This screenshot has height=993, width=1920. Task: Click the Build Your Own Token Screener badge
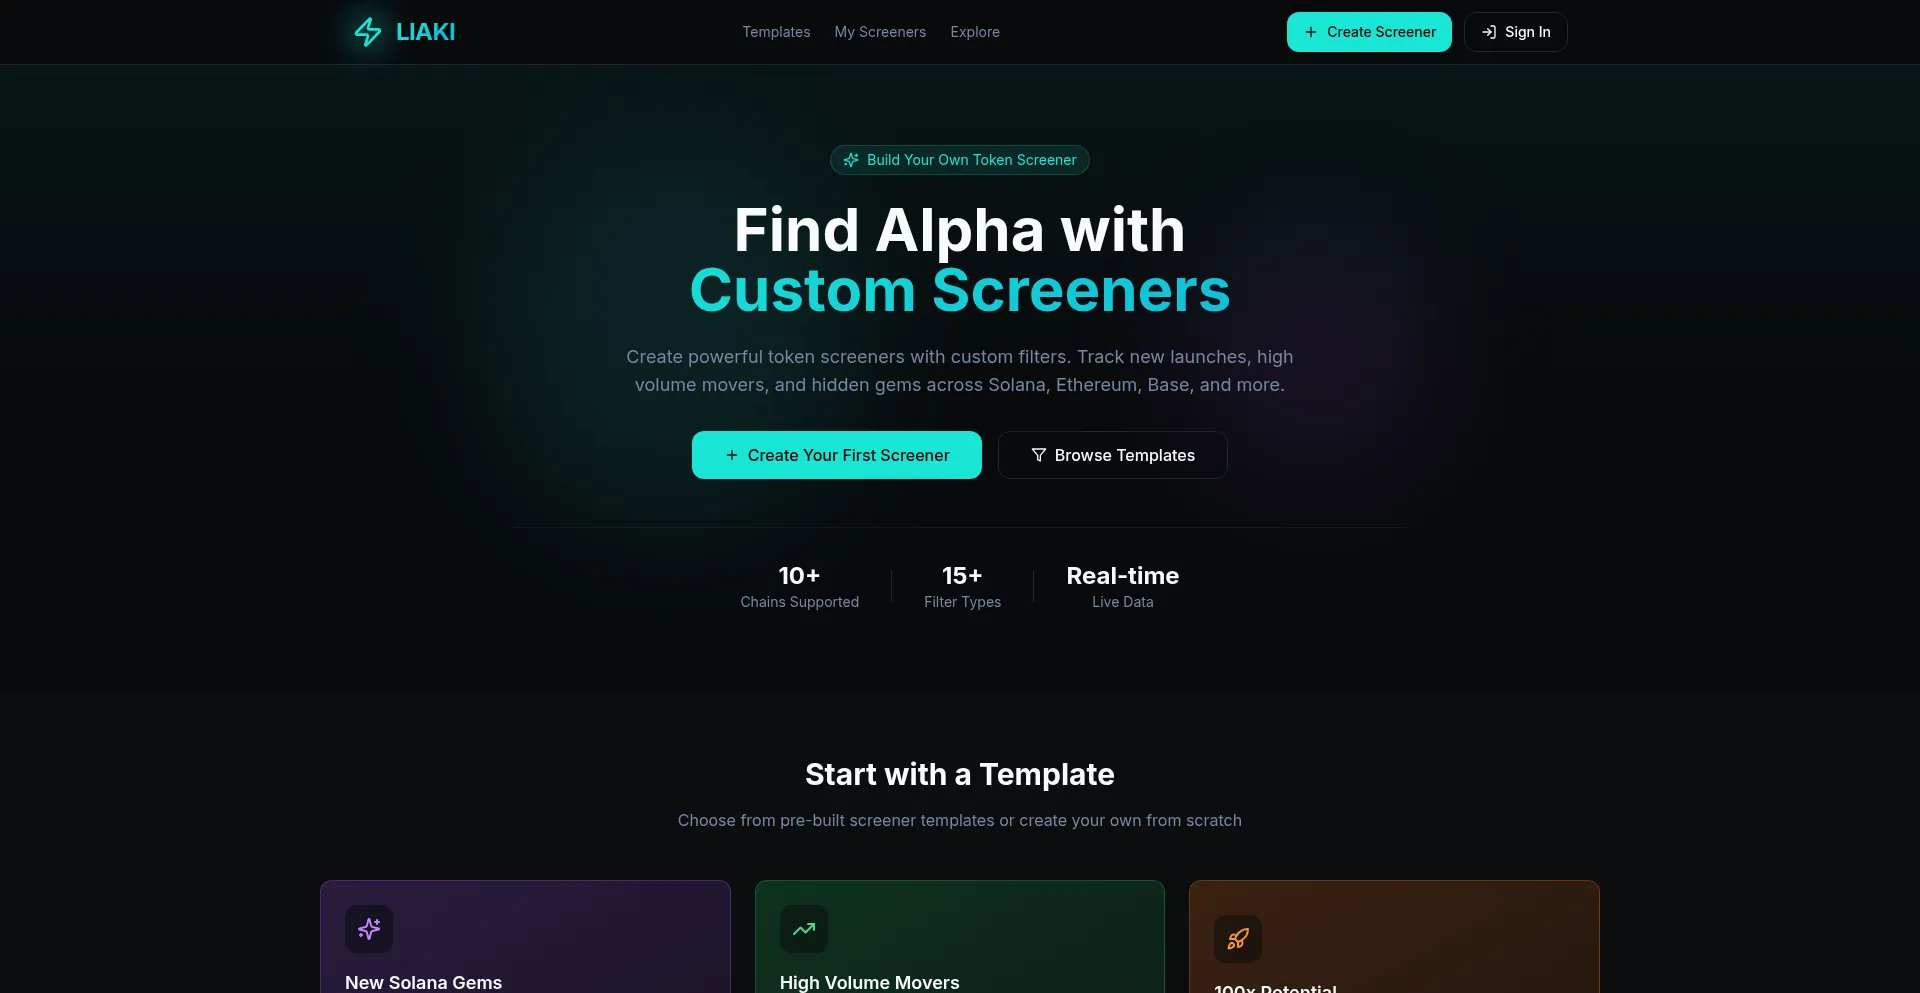pyautogui.click(x=960, y=160)
